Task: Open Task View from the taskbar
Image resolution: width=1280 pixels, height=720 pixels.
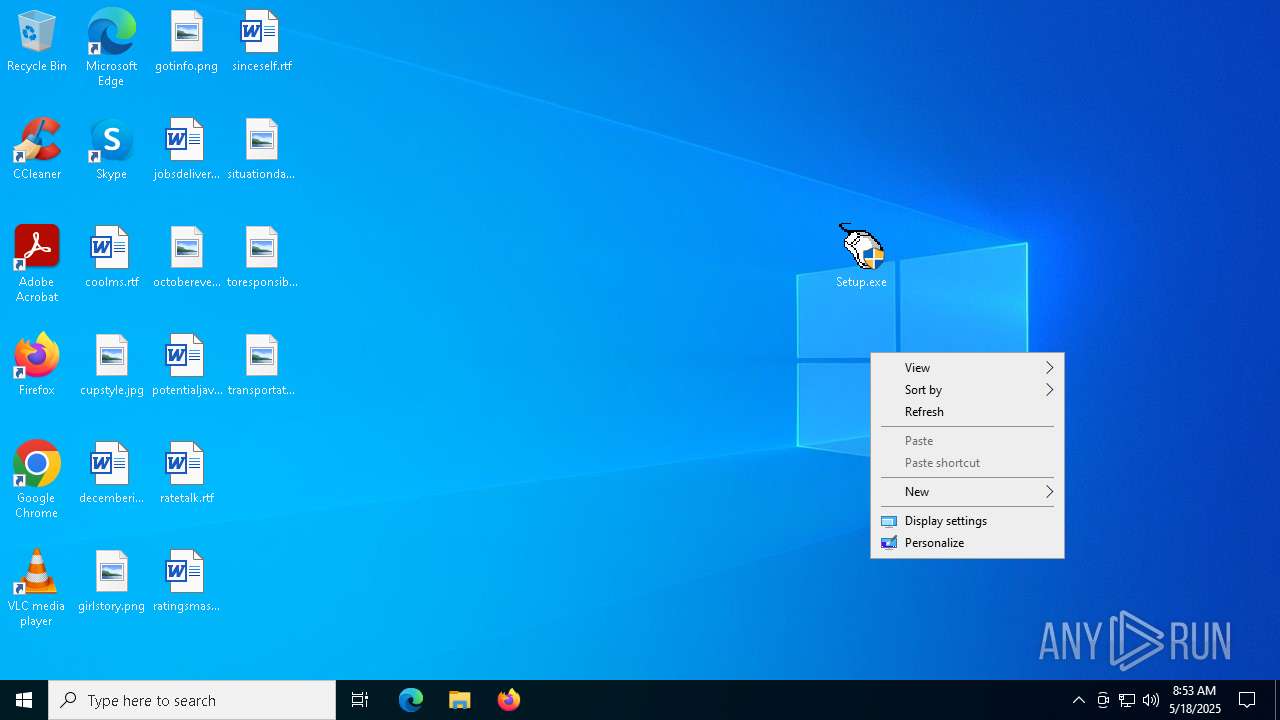Action: pyautogui.click(x=360, y=700)
